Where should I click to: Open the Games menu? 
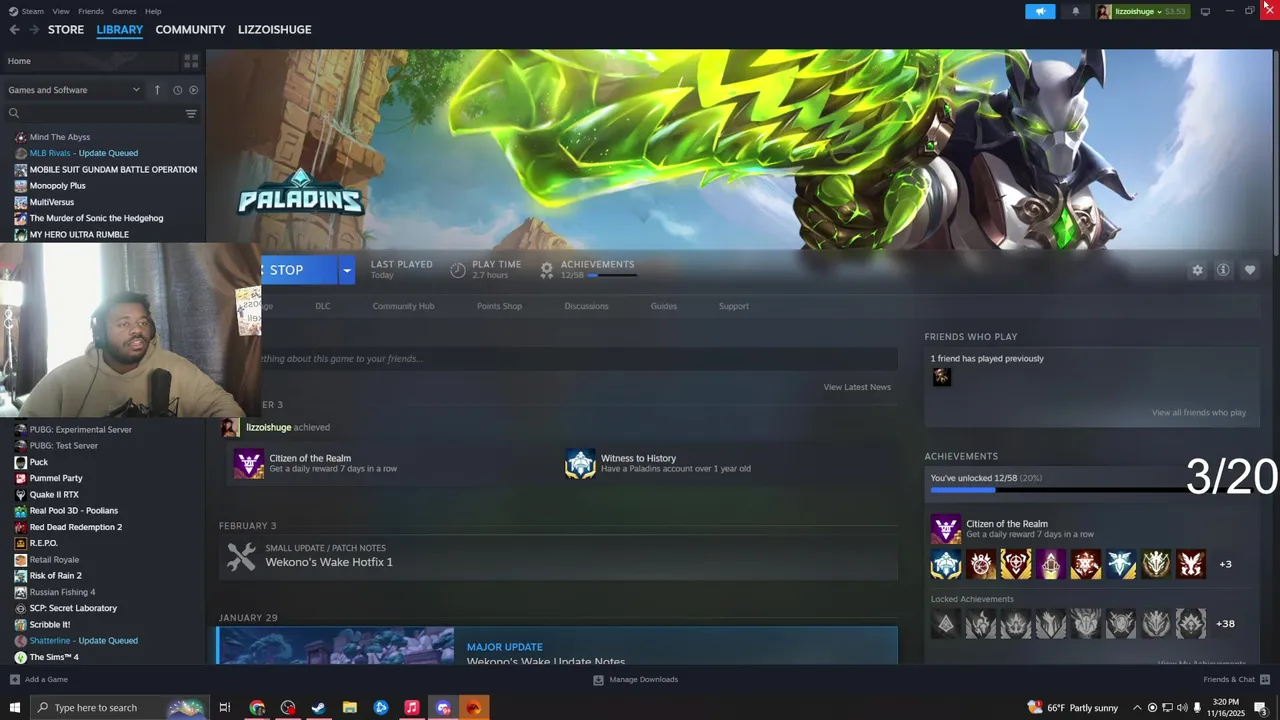pyautogui.click(x=124, y=11)
